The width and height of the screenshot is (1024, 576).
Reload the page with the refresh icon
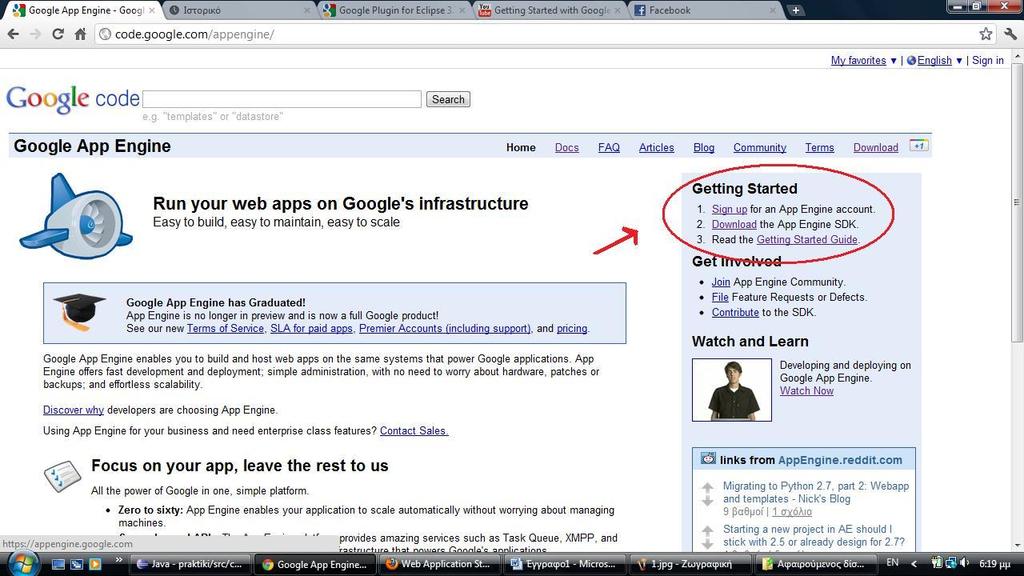point(57,34)
